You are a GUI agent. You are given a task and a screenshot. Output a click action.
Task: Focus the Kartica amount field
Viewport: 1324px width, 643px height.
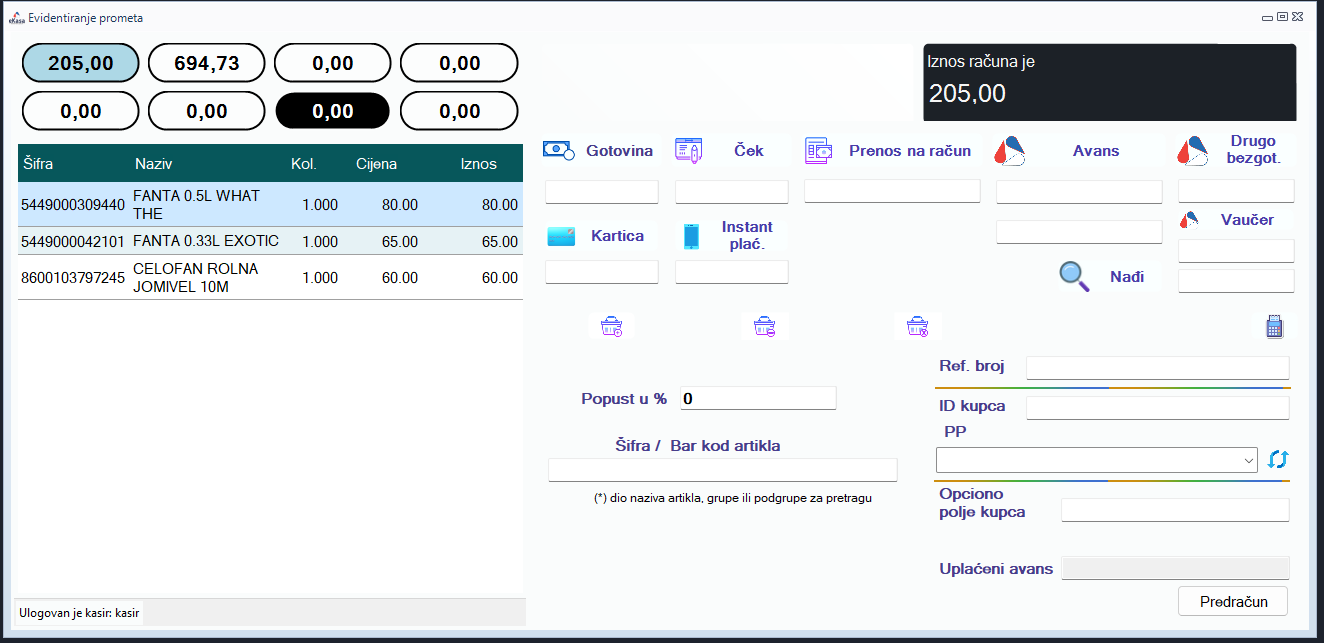[x=602, y=272]
